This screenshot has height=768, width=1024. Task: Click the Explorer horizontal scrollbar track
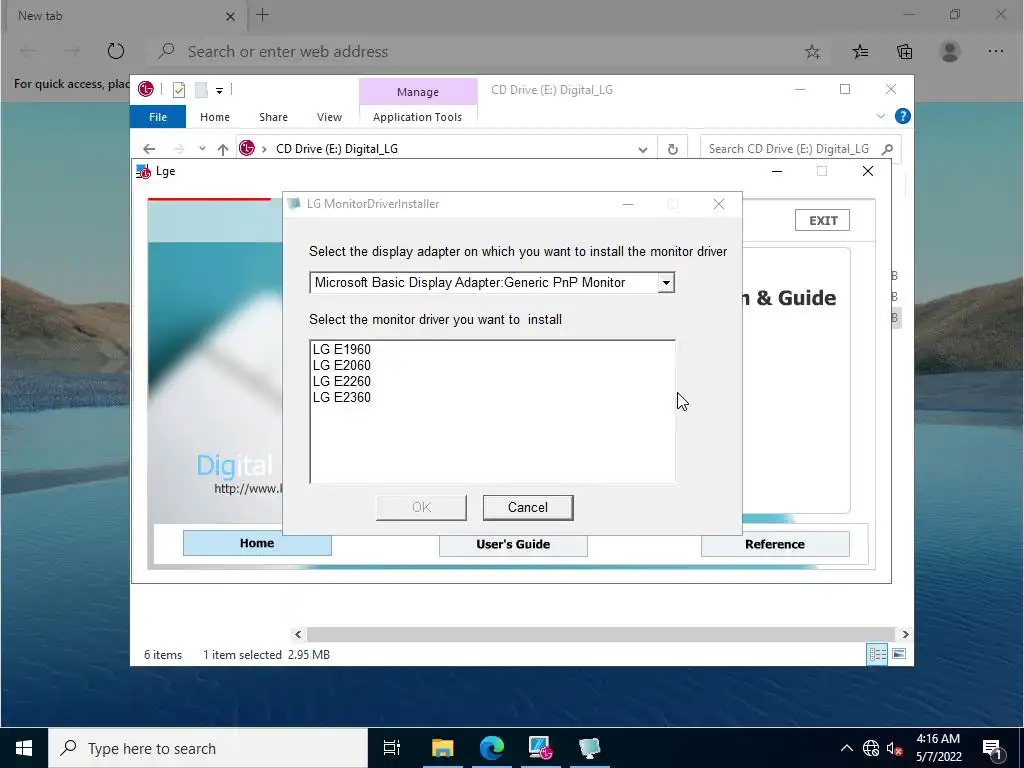tap(600, 634)
